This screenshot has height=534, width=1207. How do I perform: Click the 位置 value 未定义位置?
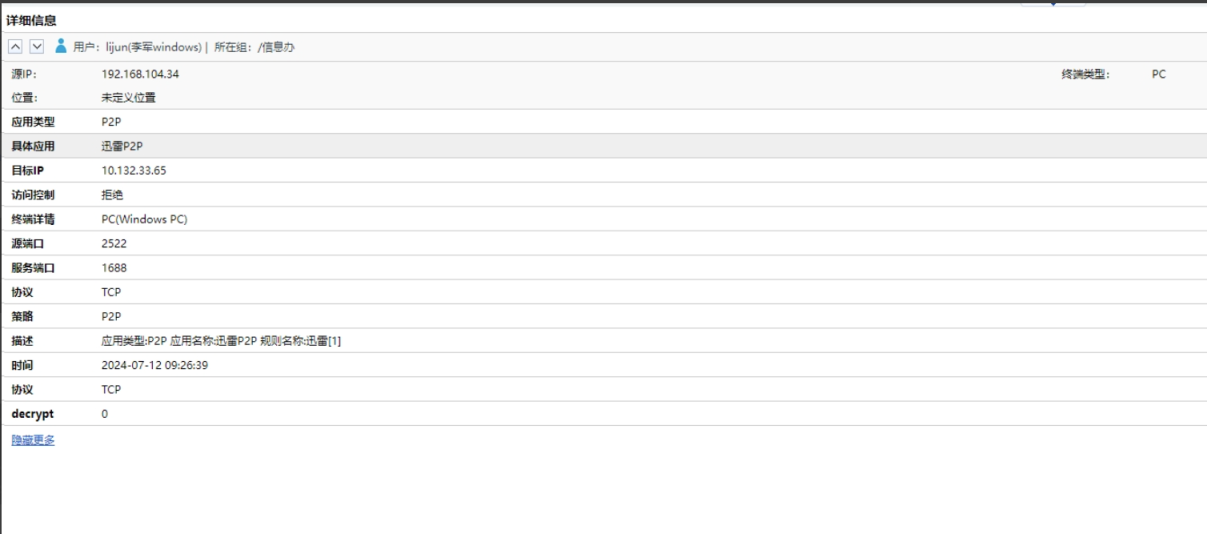tap(128, 98)
